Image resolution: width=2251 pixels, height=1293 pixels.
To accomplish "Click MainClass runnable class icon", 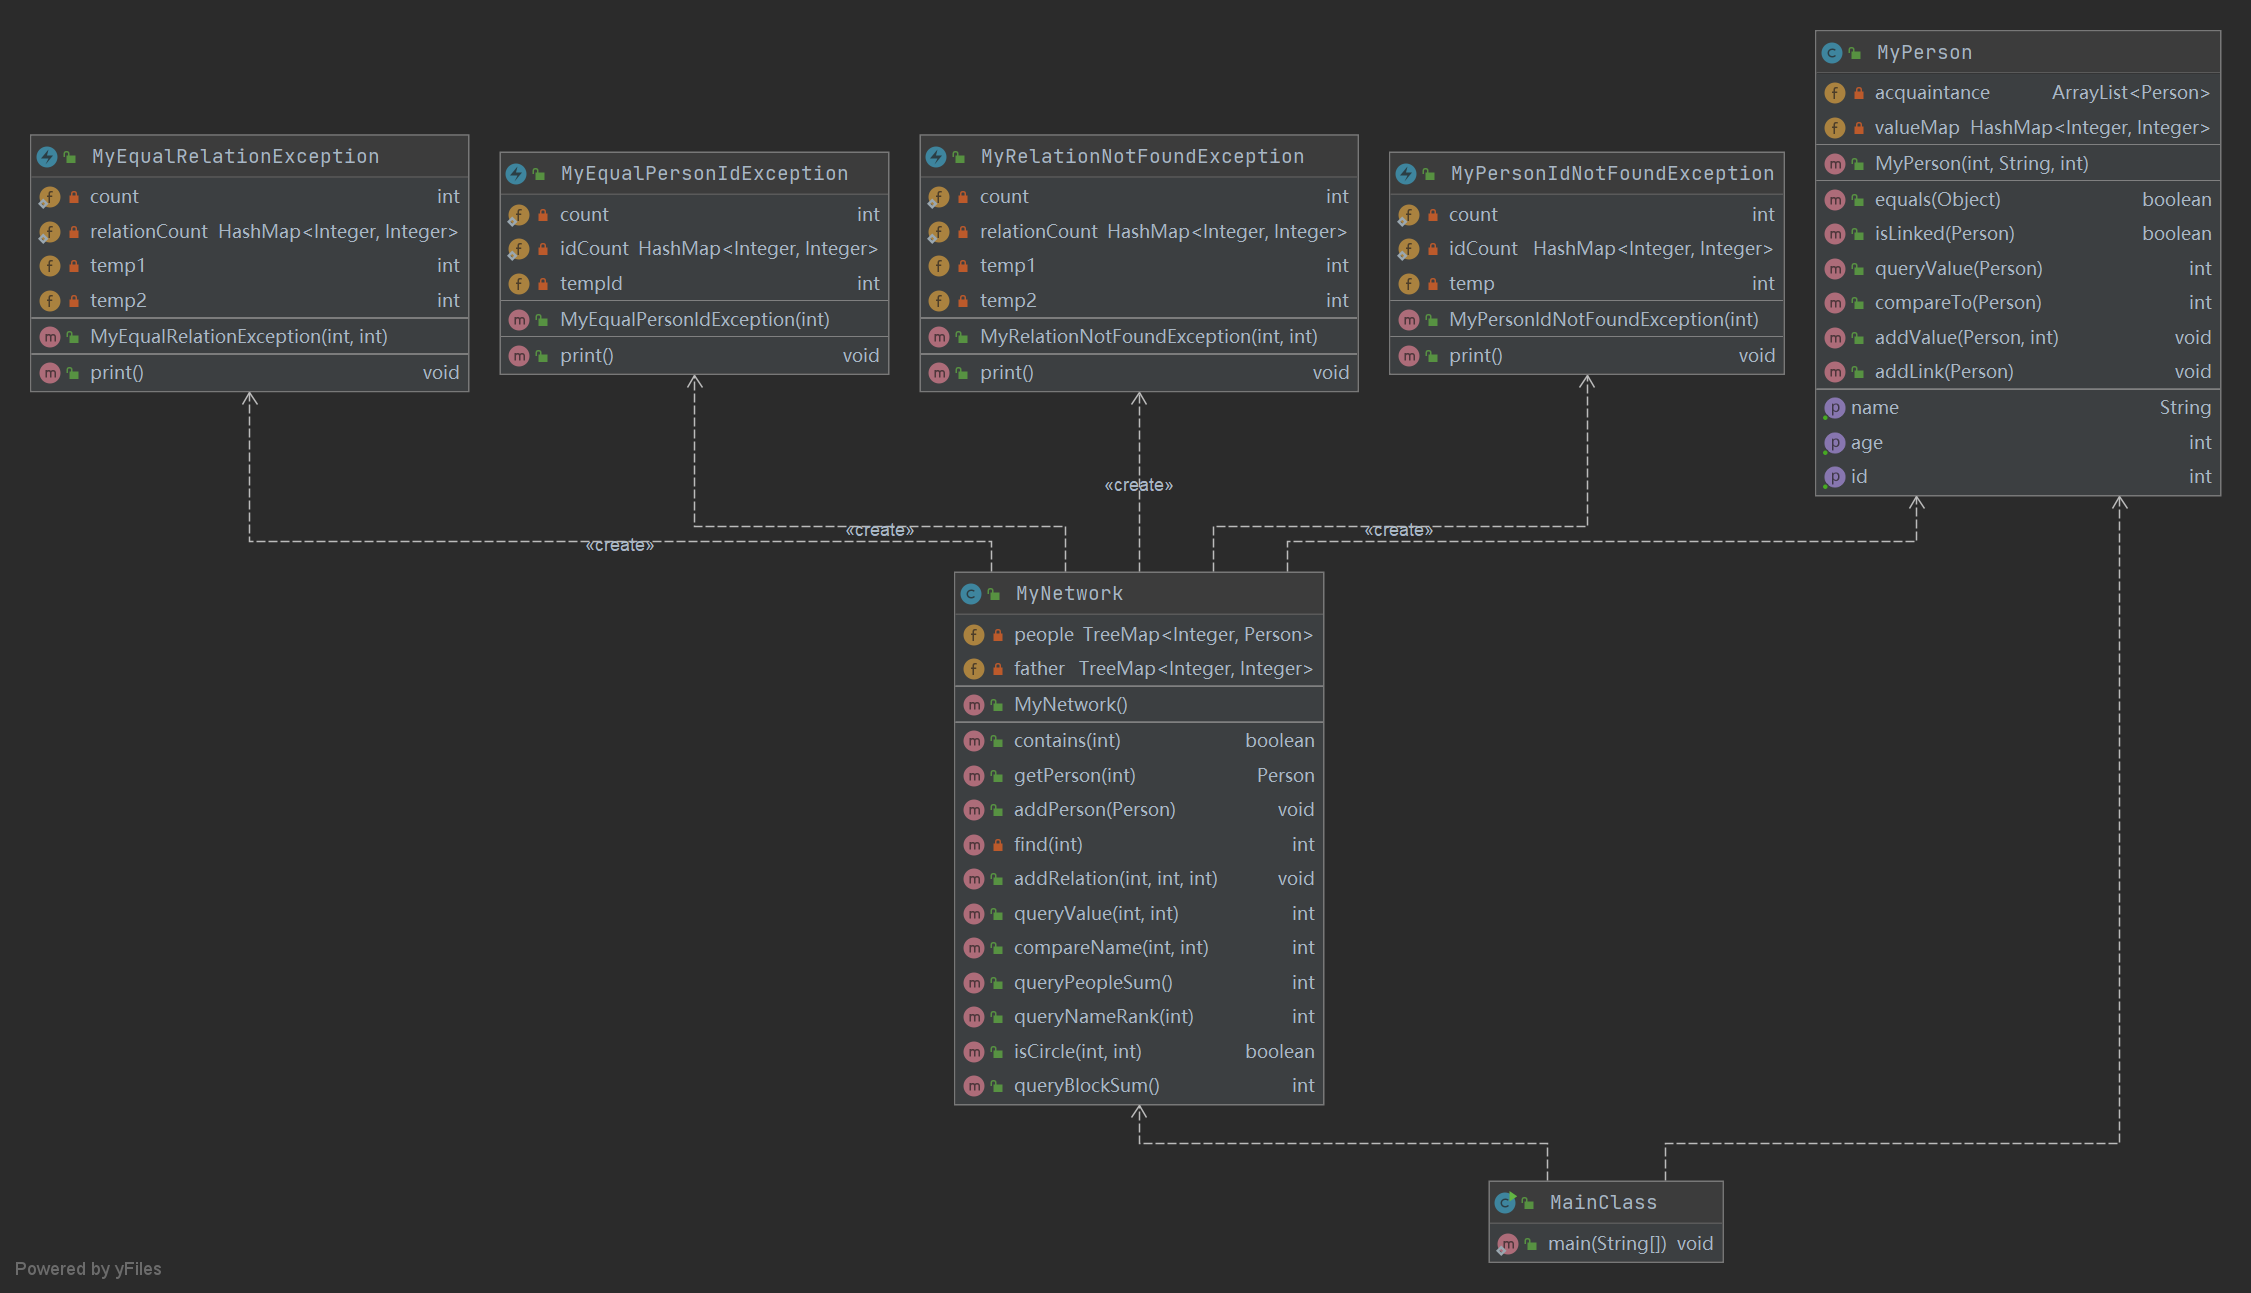I will (x=1505, y=1202).
